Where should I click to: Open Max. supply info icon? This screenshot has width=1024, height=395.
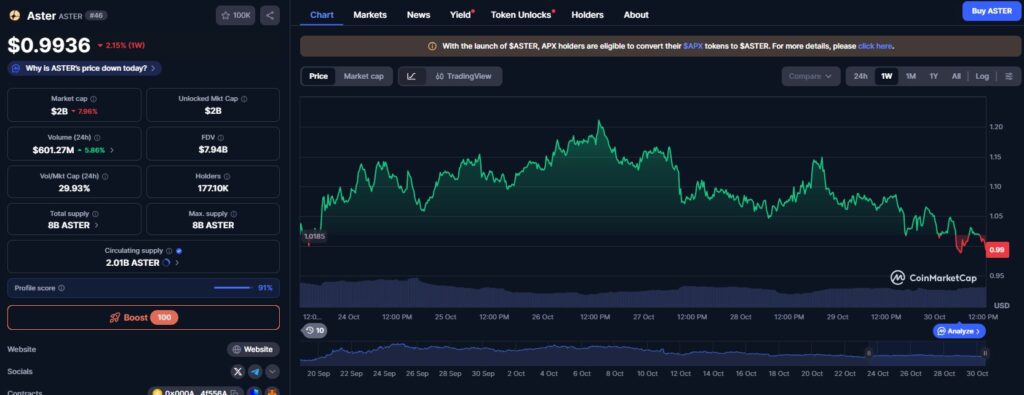coord(234,214)
